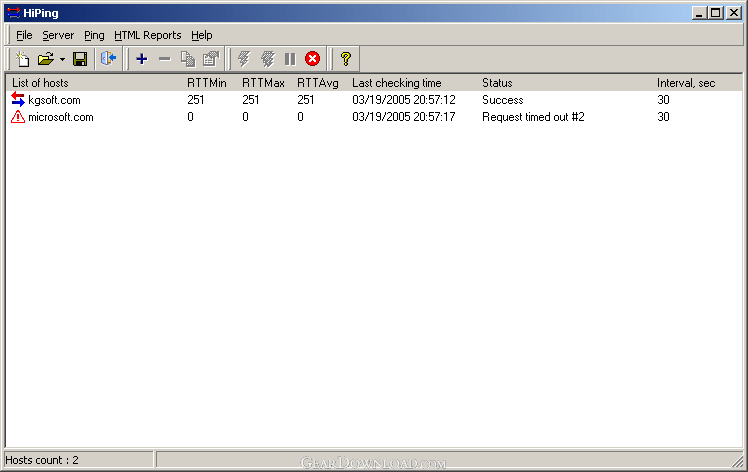Open the HTML Reports menu

click(148, 35)
